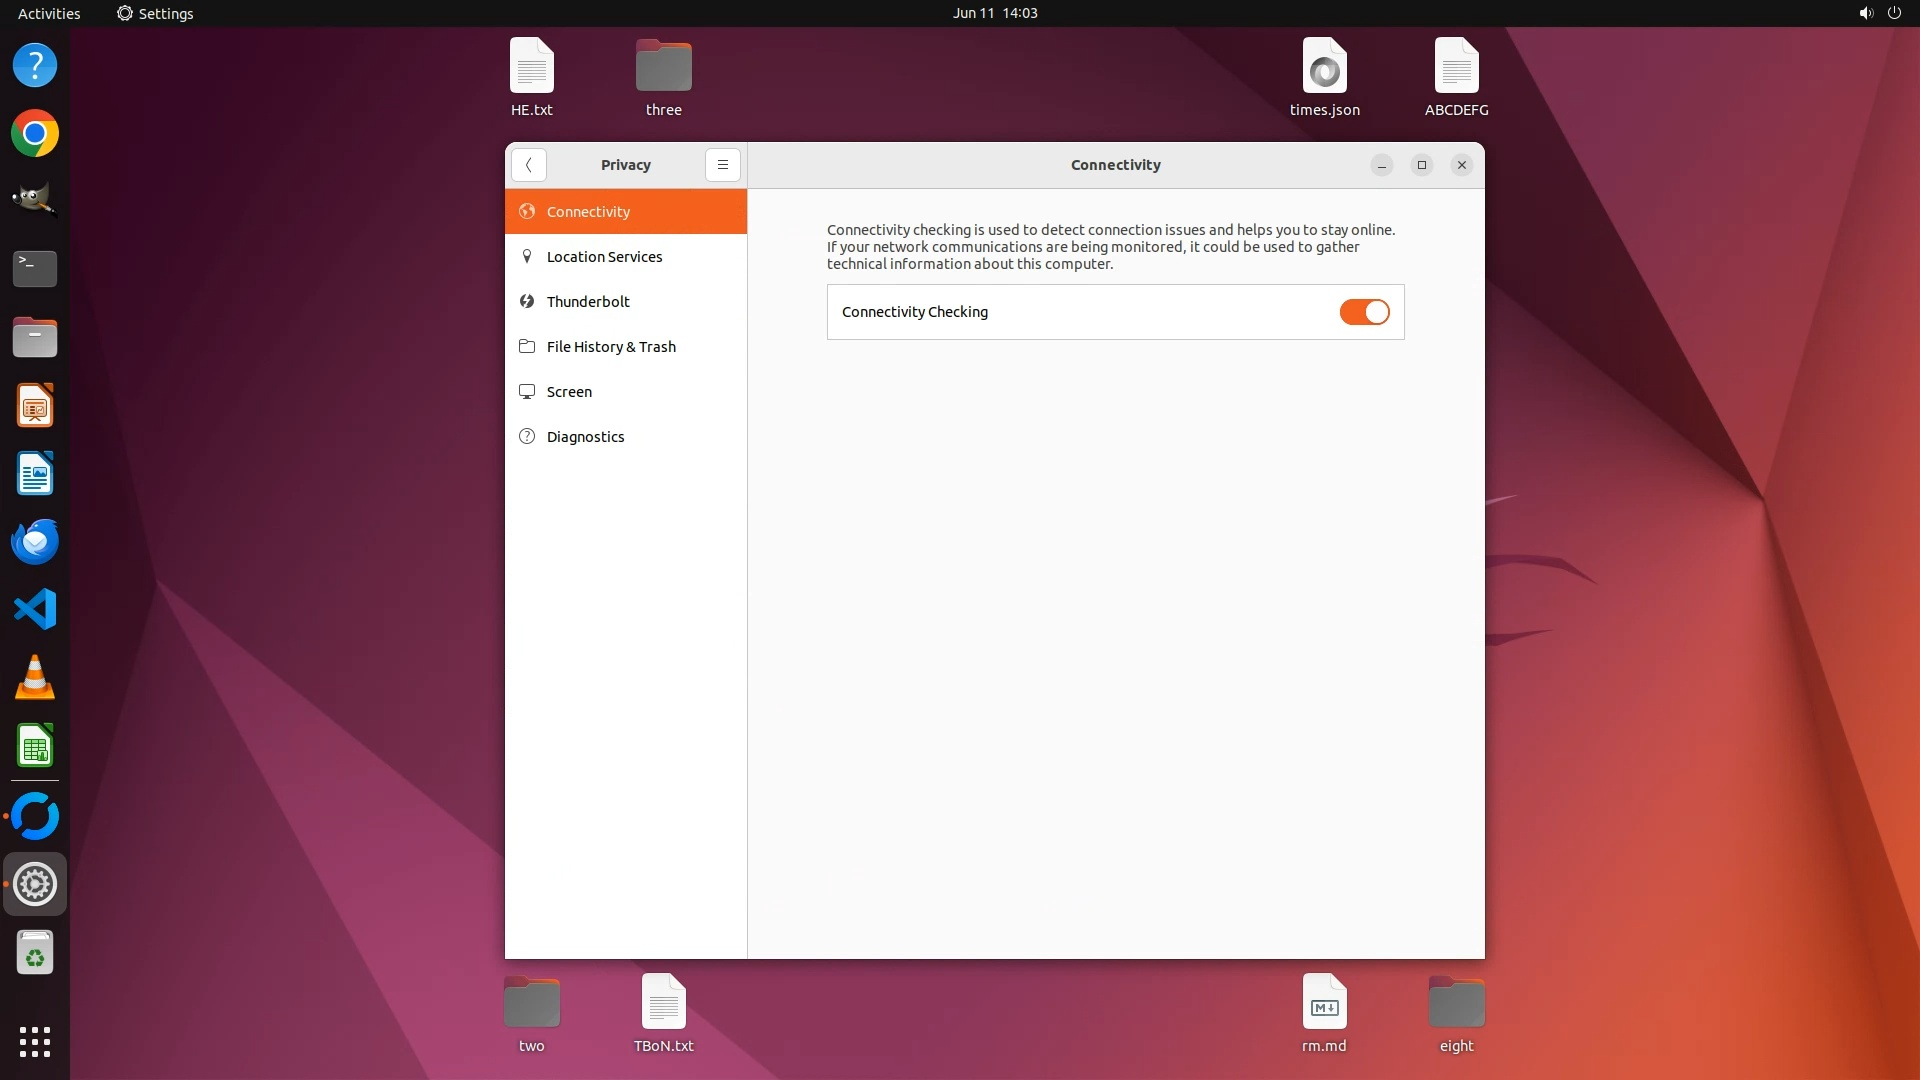Click the Diagnostics question mark icon
This screenshot has width=1920, height=1080.
pos(527,436)
